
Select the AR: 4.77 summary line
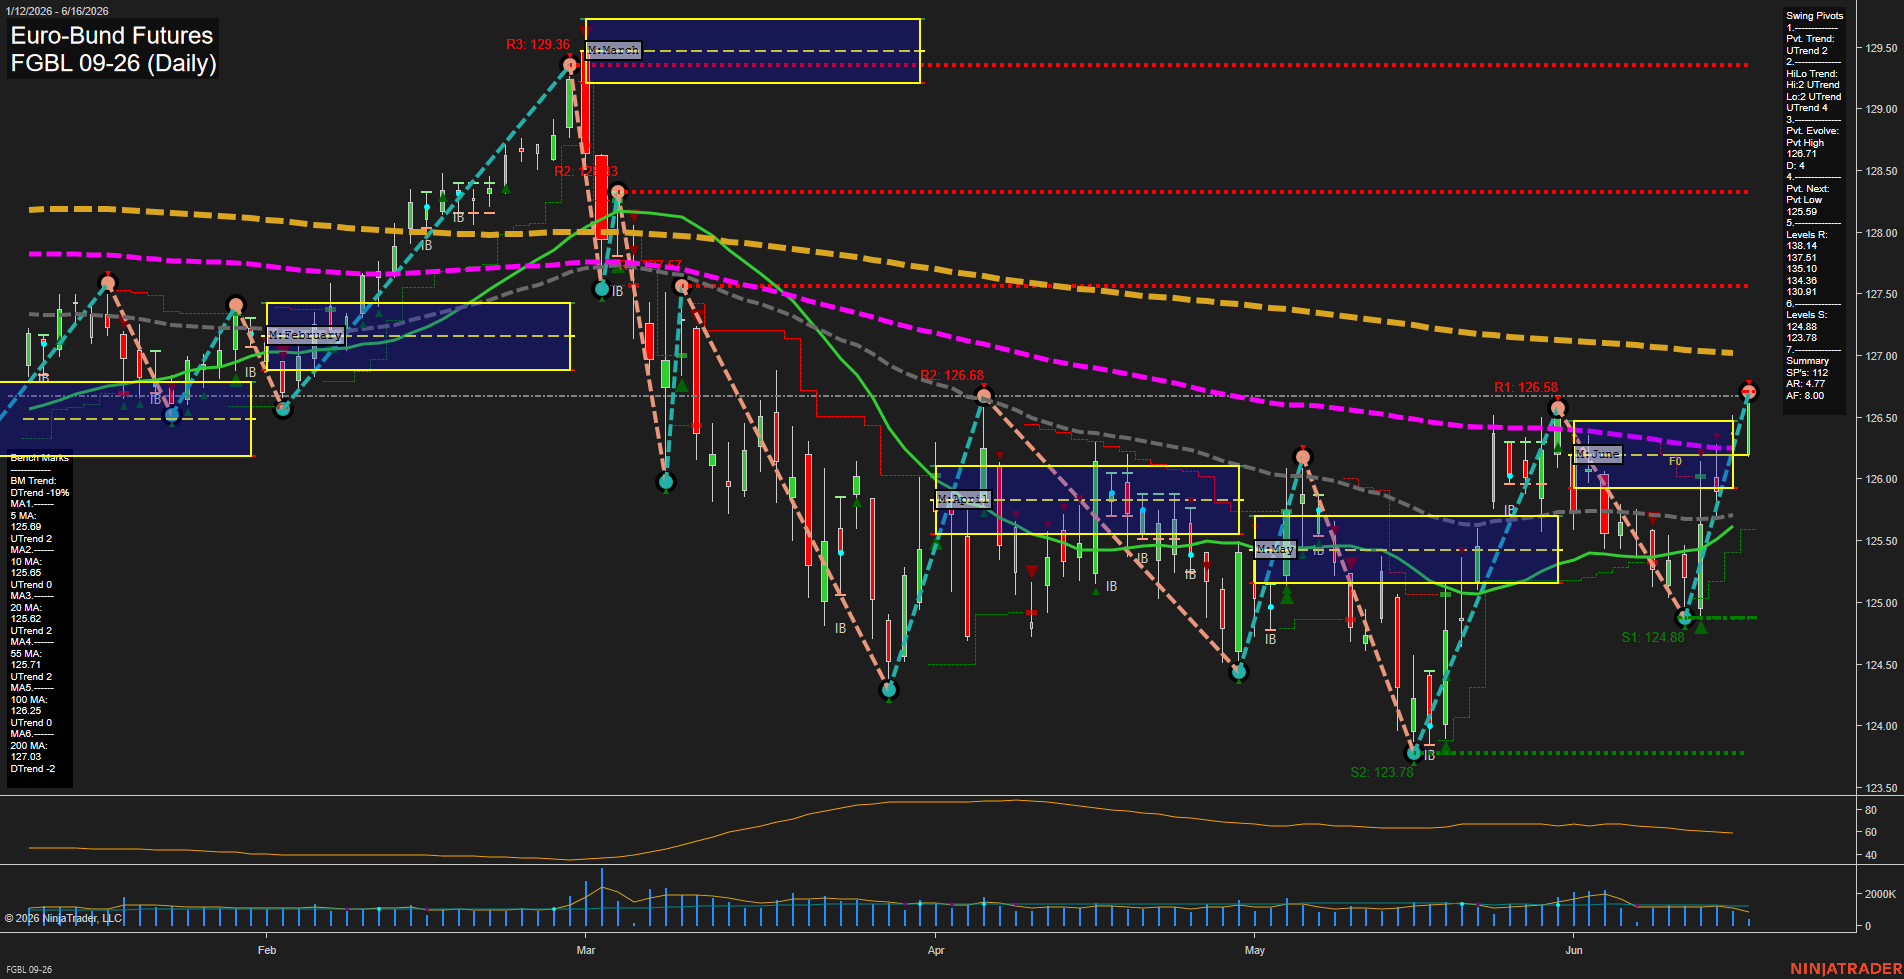click(1805, 384)
